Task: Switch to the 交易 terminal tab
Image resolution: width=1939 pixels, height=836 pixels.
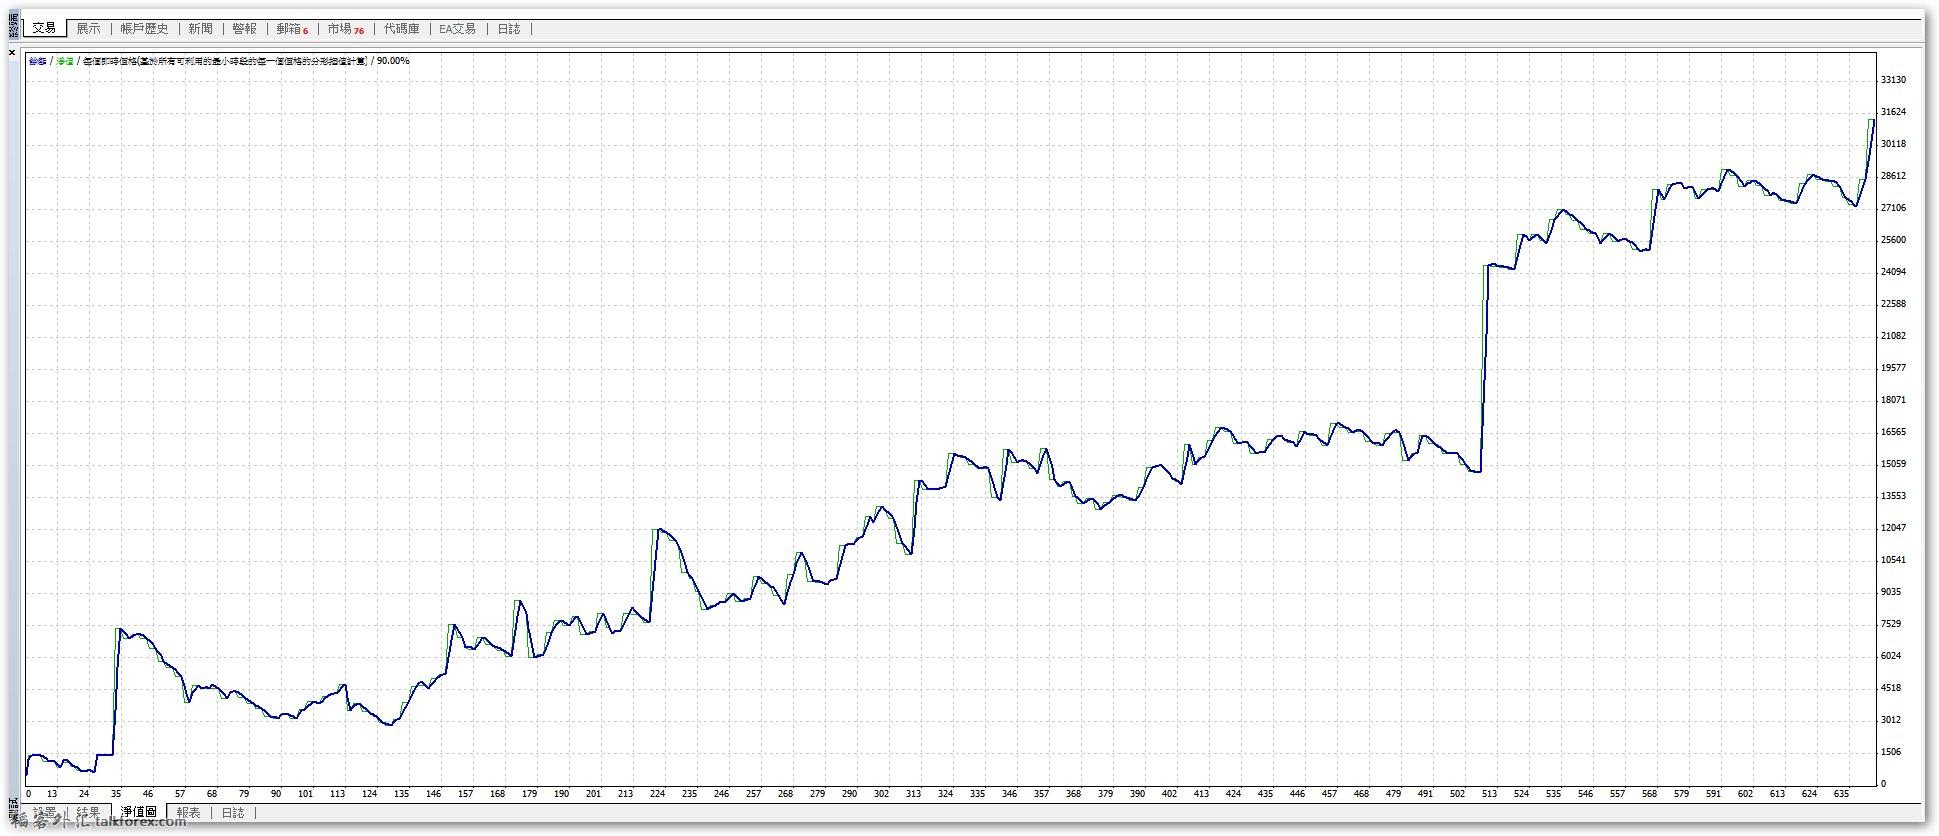Action: point(44,29)
